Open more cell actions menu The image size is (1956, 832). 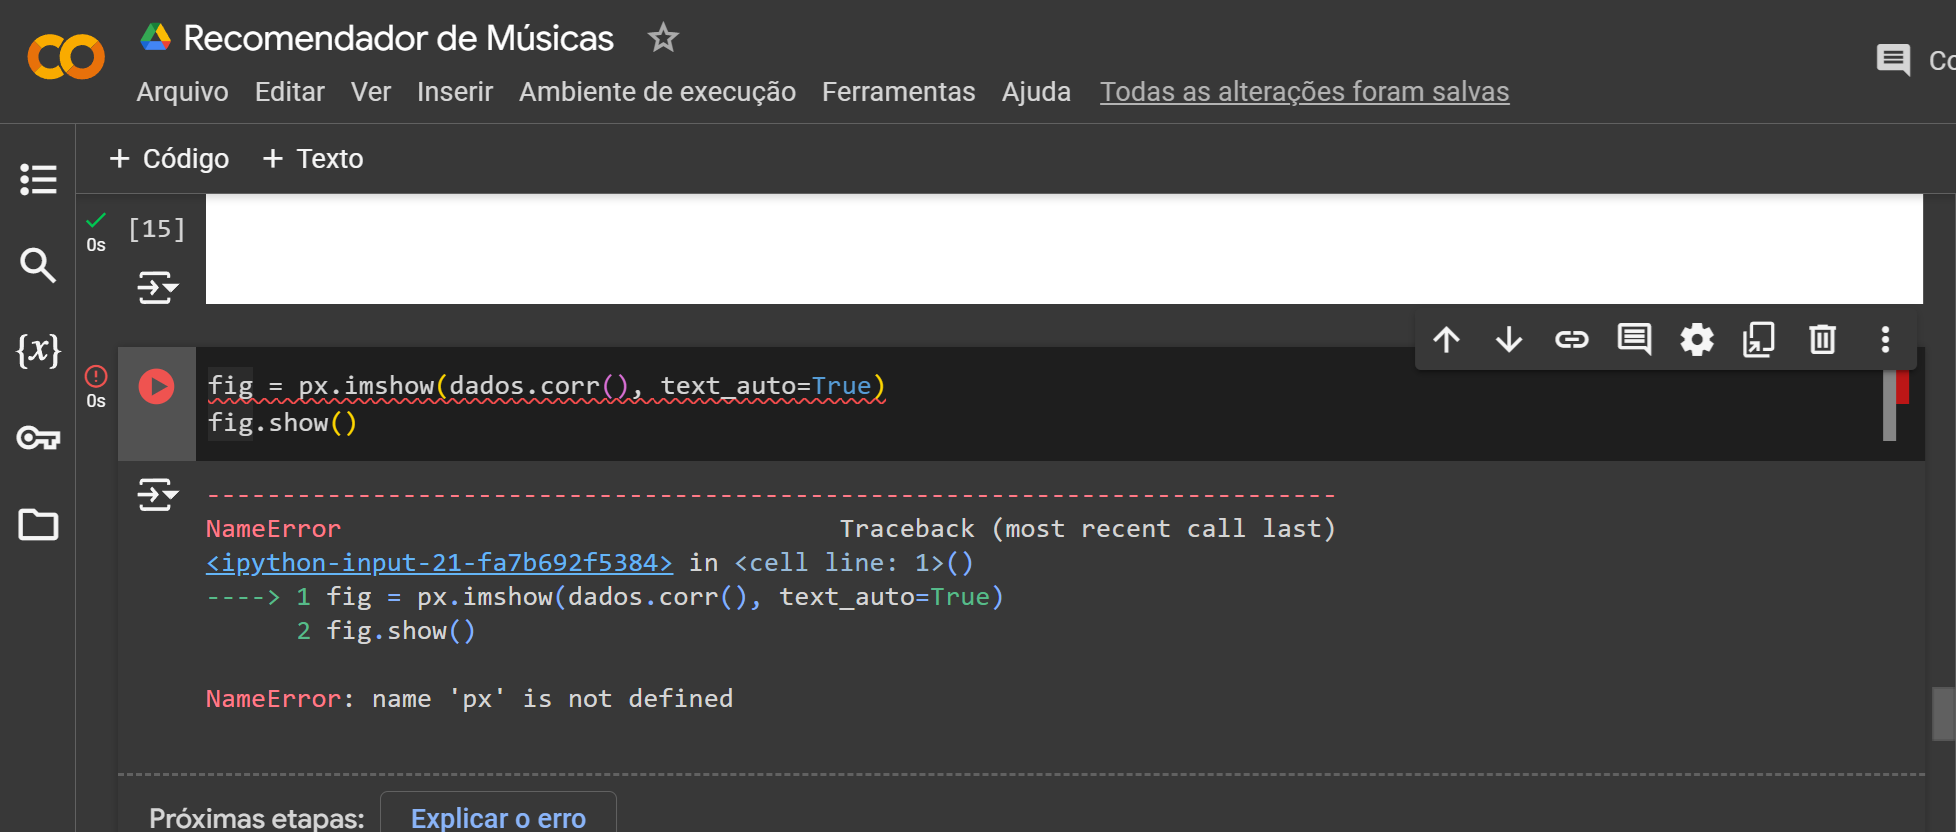1885,340
